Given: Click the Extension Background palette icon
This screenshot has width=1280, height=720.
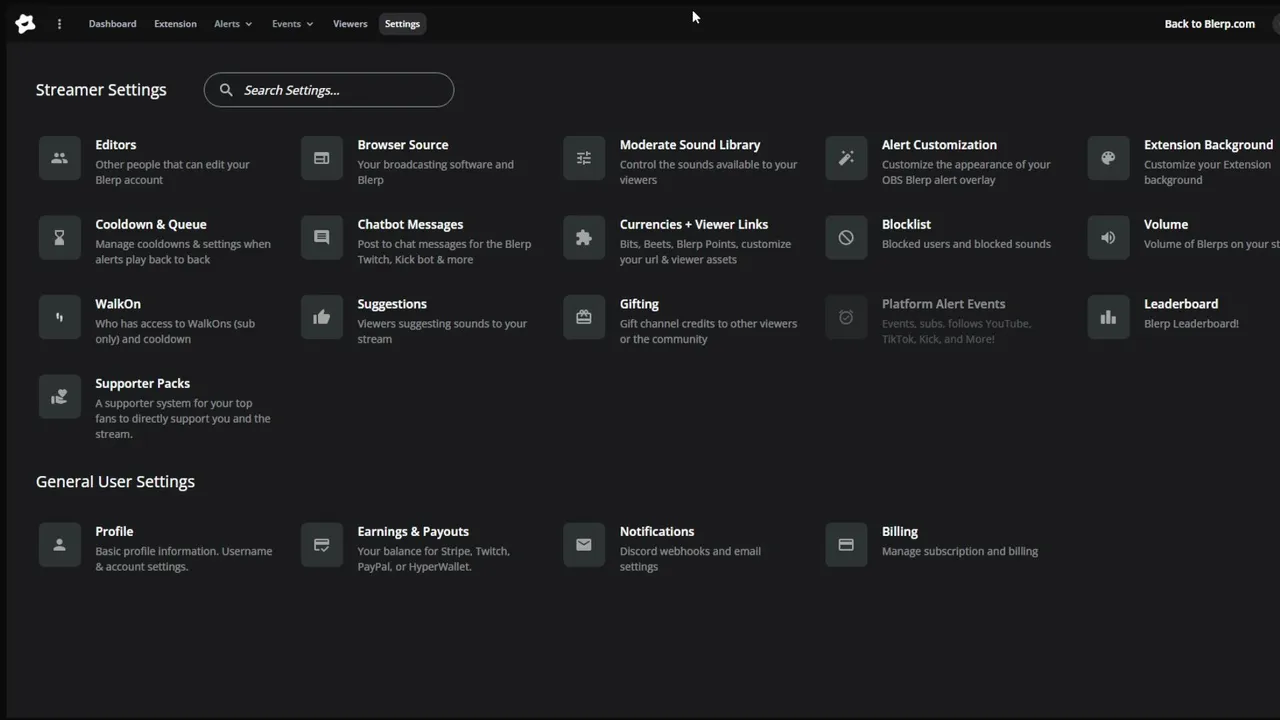Looking at the screenshot, I should click(x=1108, y=158).
